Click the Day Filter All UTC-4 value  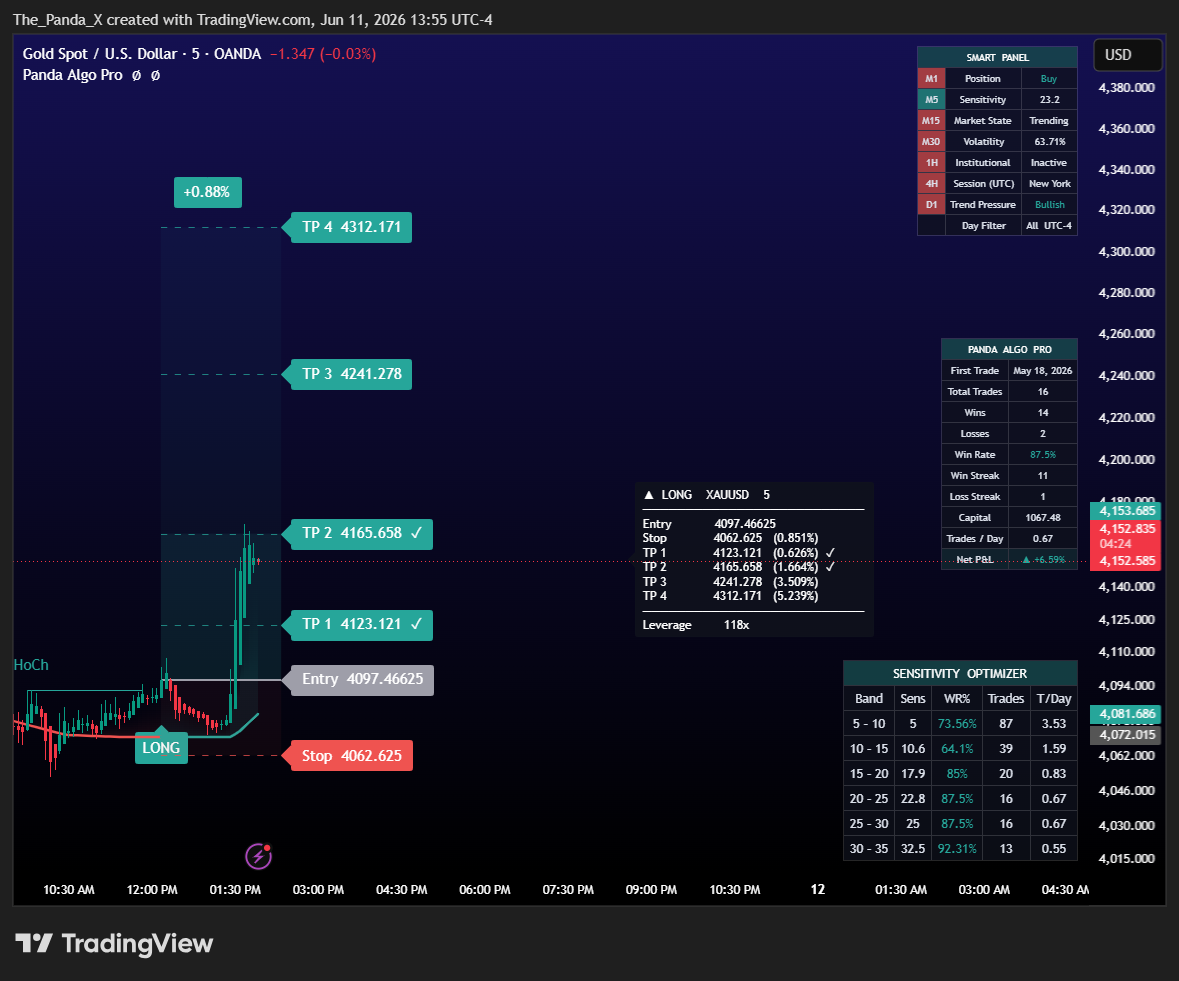coord(1049,226)
